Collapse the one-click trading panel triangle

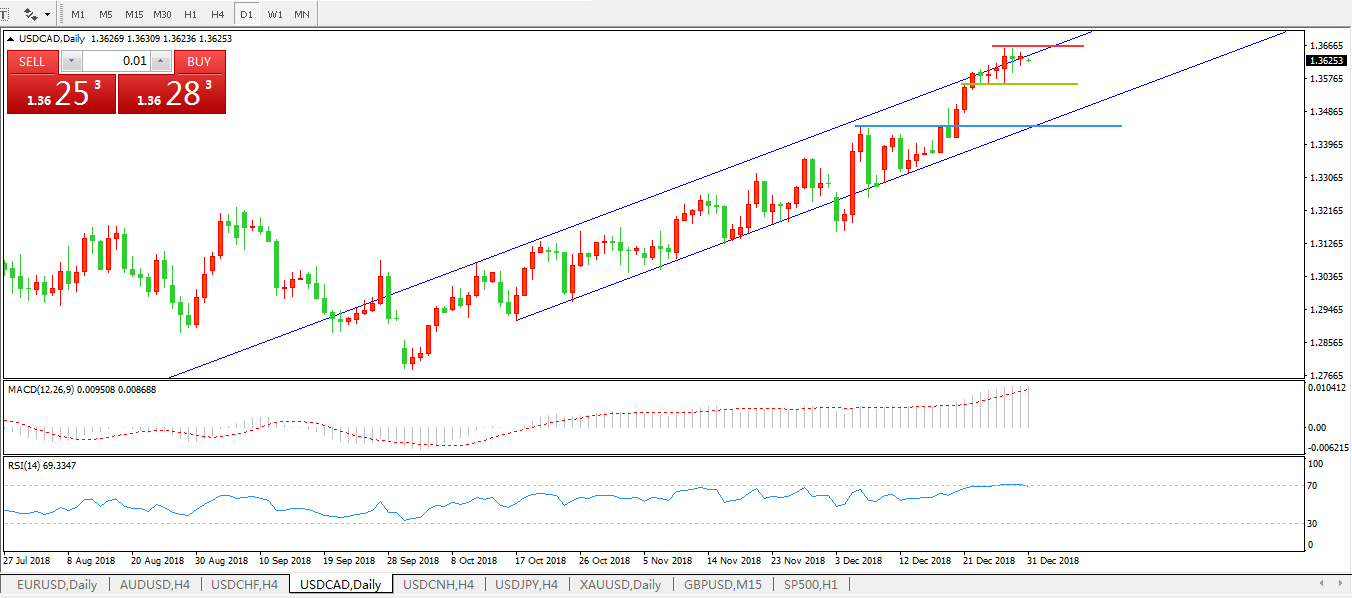pyautogui.click(x=11, y=39)
